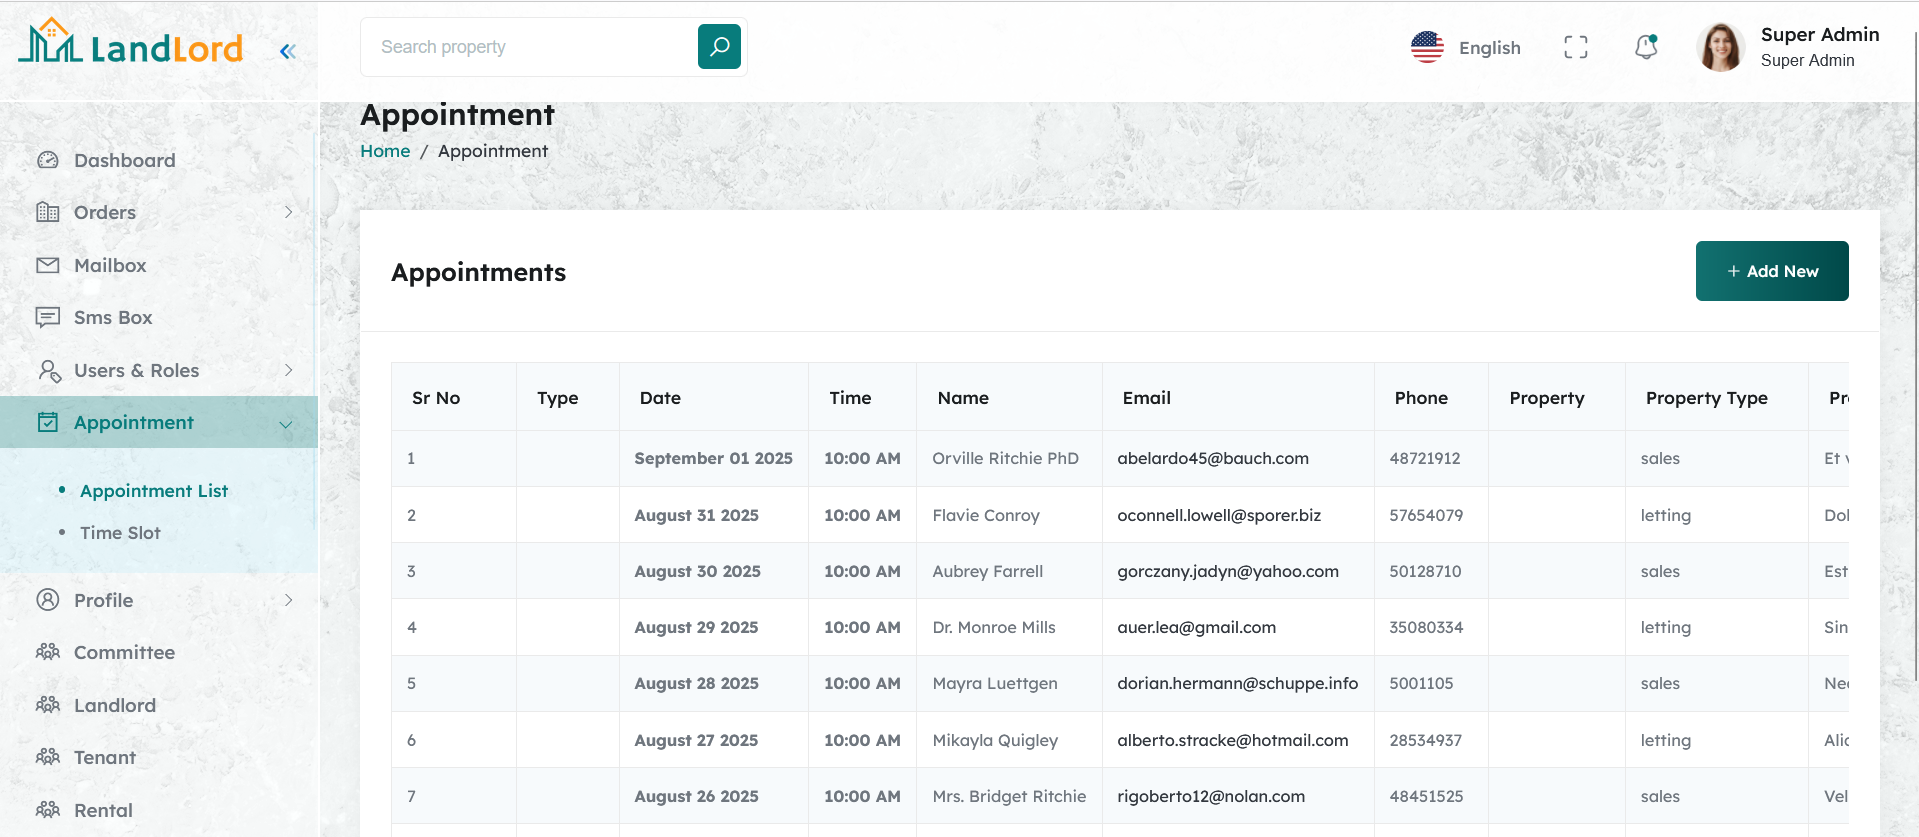Select Appointment List in sidebar

(154, 491)
